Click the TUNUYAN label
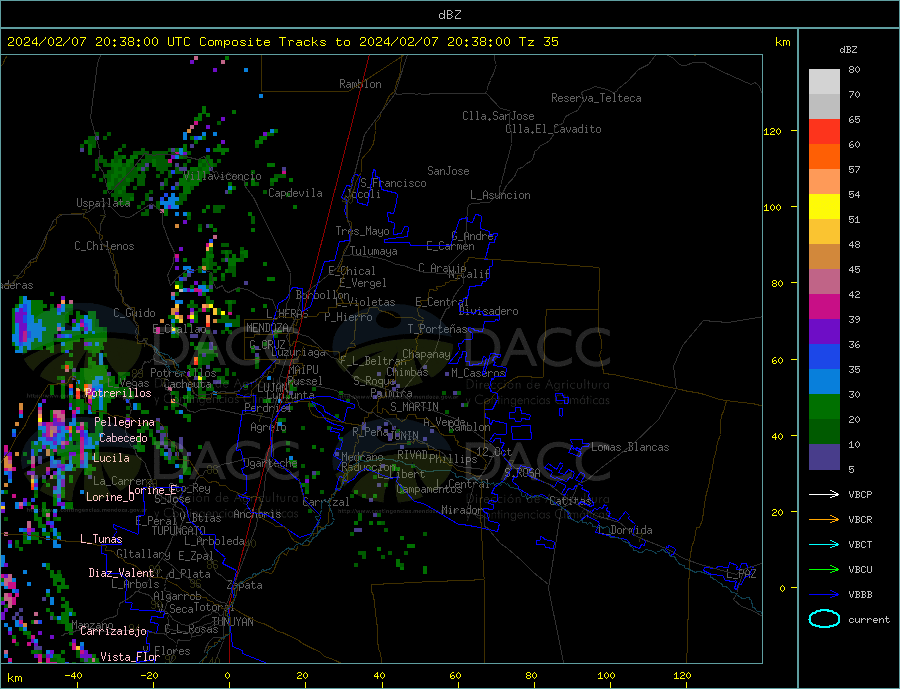The image size is (900, 689). [x=232, y=622]
